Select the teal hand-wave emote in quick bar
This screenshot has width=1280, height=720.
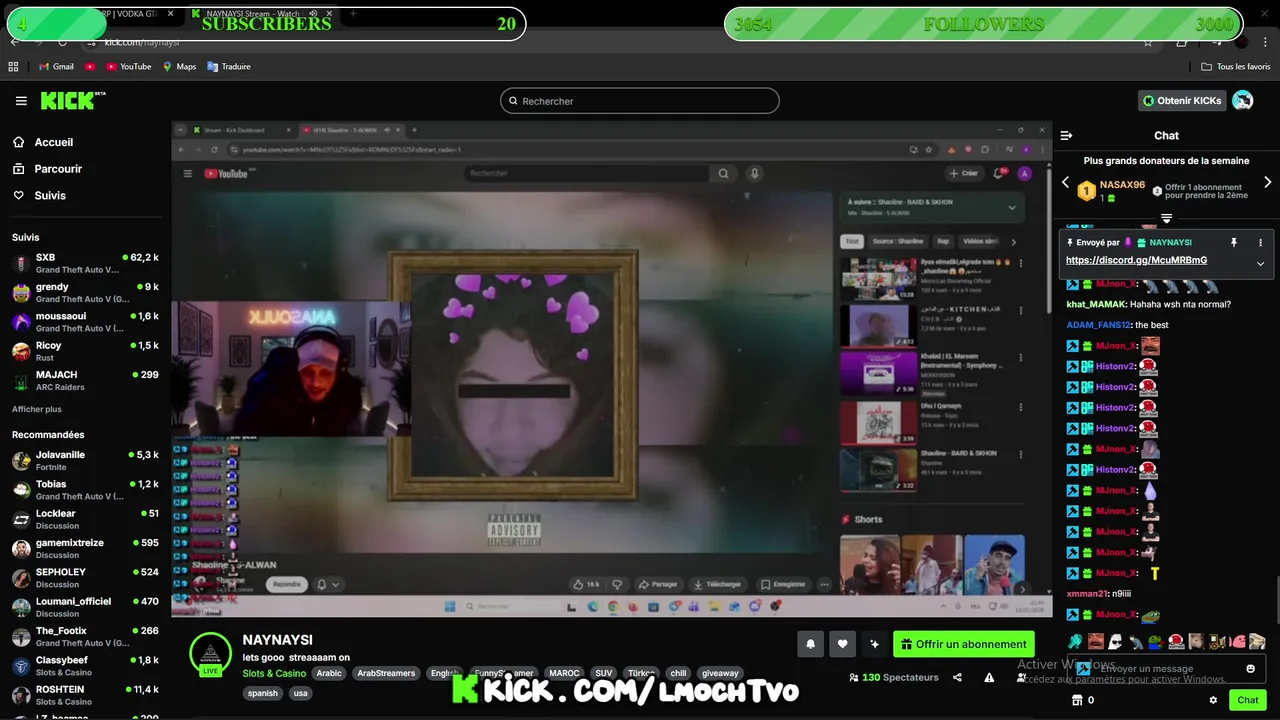pyautogui.click(x=1075, y=641)
